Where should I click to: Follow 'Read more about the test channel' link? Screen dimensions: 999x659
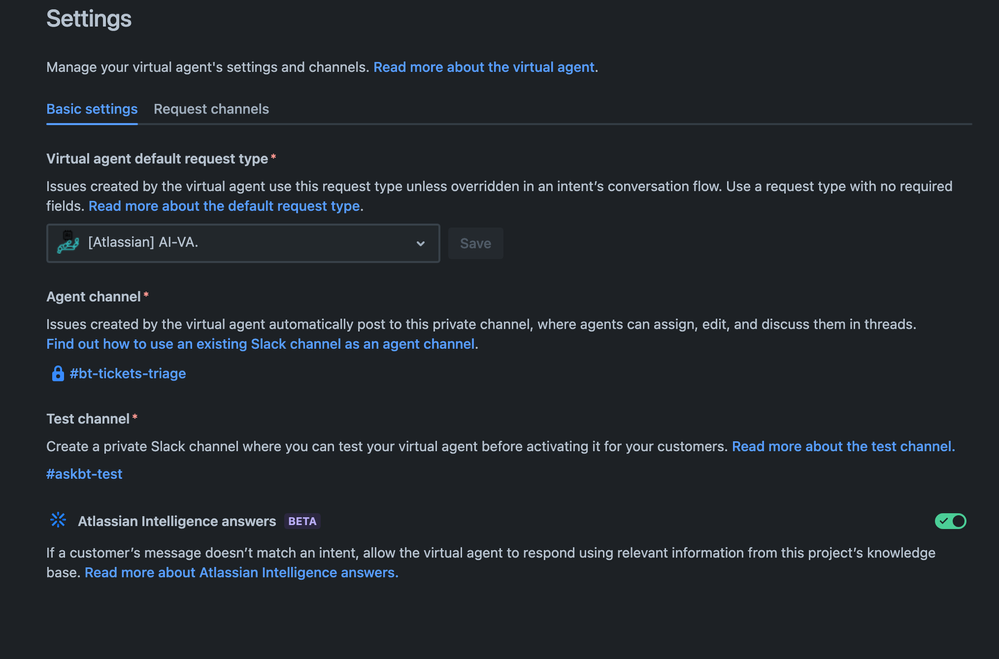click(843, 446)
